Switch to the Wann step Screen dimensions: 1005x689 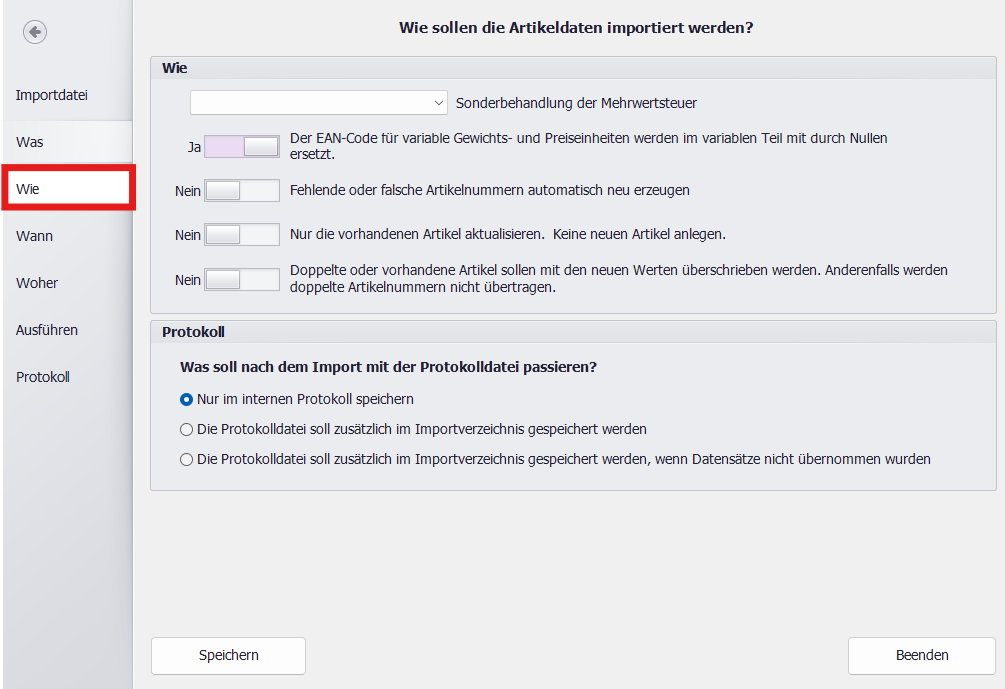pos(34,236)
